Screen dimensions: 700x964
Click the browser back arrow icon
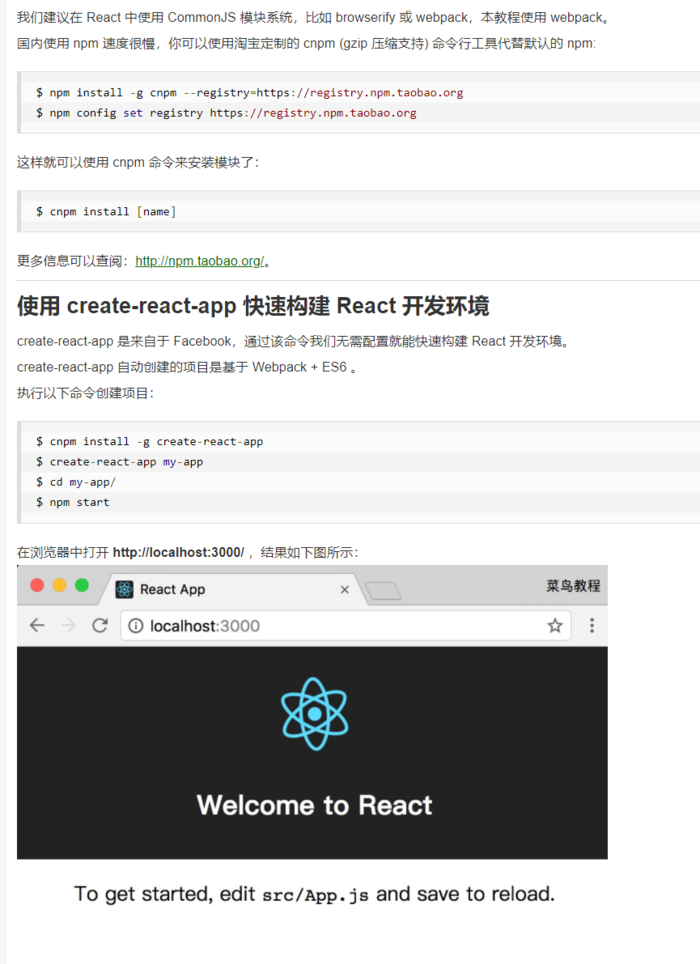coord(37,626)
